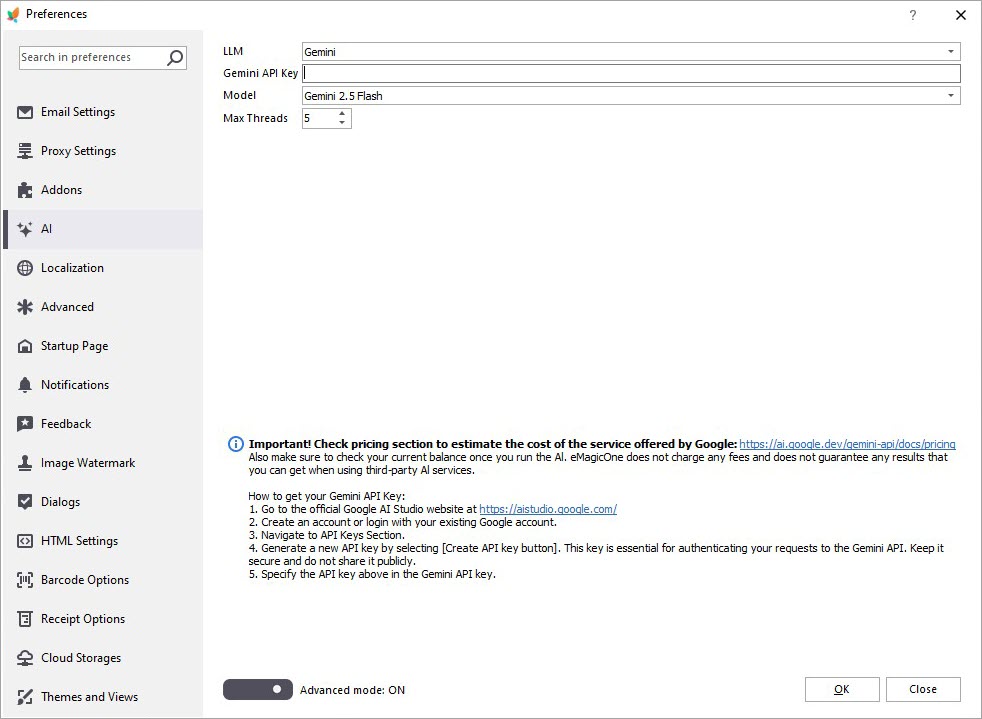The width and height of the screenshot is (982, 719).
Task: Click the Notifications bell icon
Action: 25,385
